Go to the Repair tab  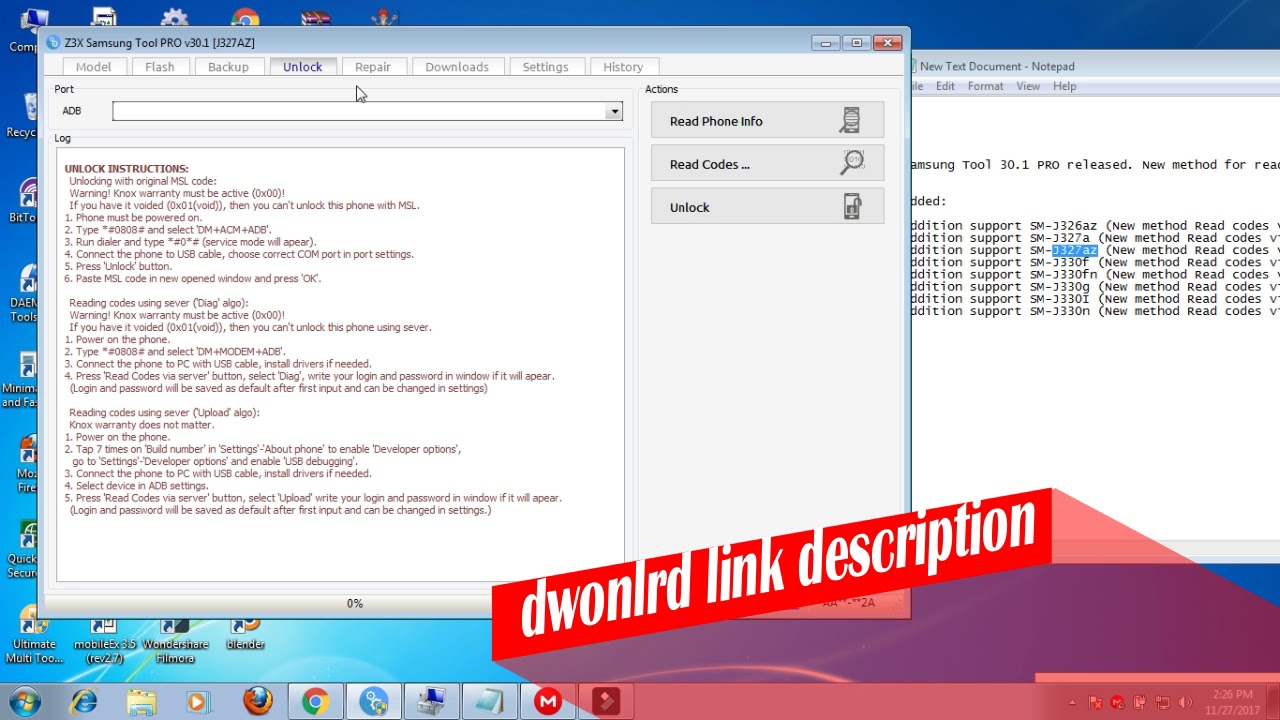373,67
